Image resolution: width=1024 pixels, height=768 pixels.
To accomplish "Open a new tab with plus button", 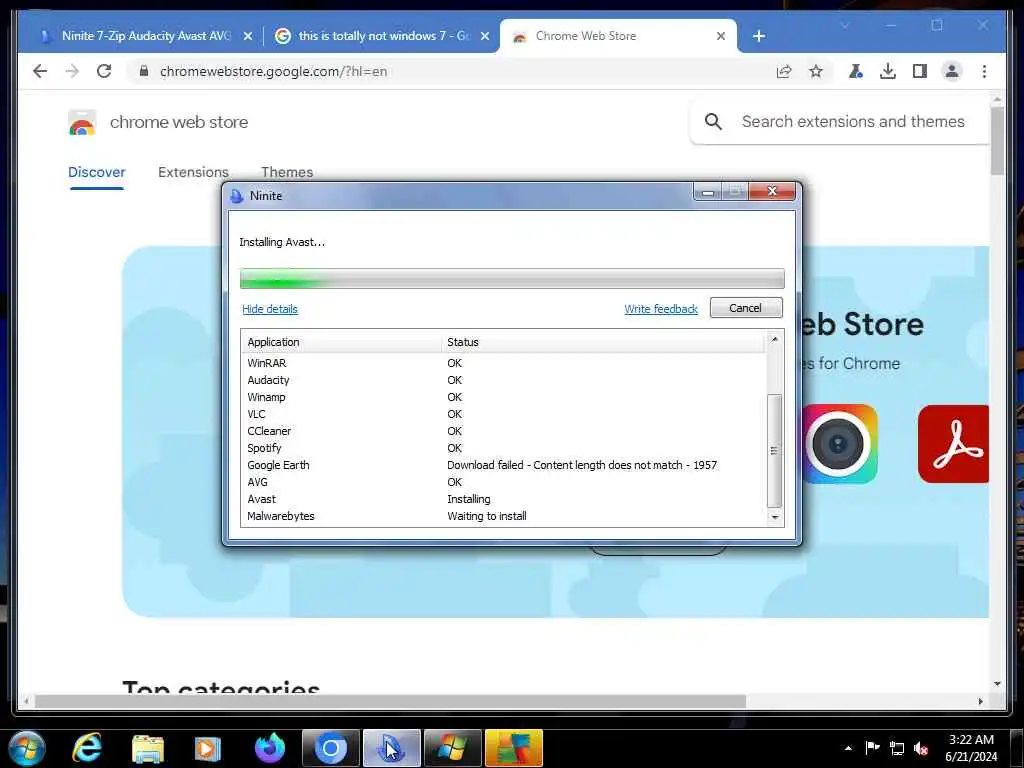I will tap(758, 36).
